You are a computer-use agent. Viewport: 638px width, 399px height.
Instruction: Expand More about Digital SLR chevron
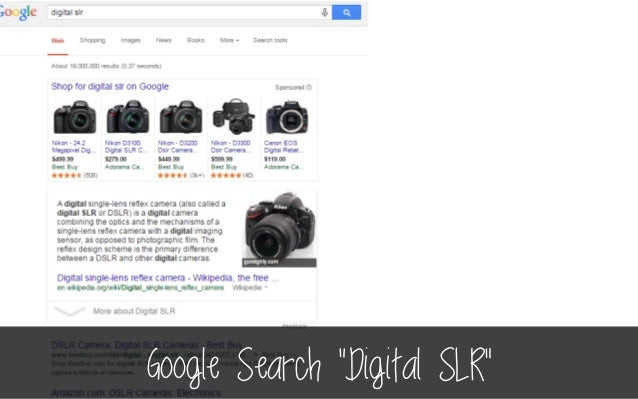[70, 312]
